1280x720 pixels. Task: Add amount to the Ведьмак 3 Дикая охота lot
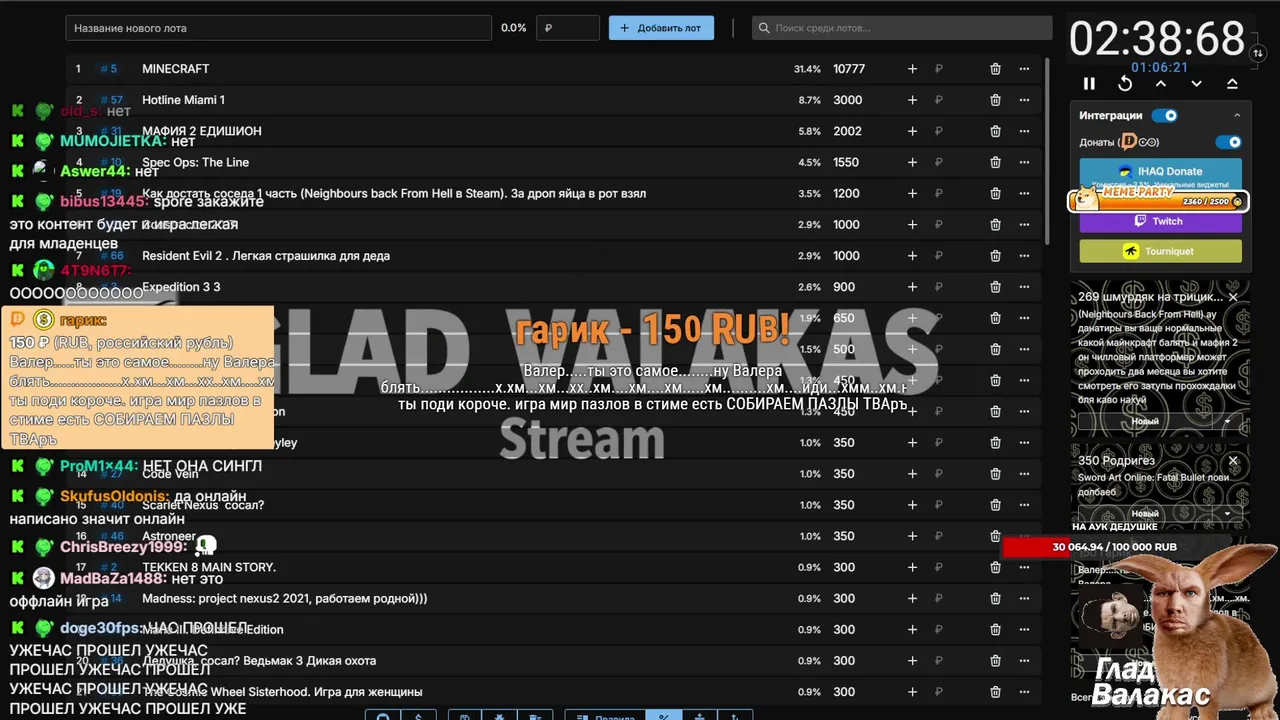point(912,660)
